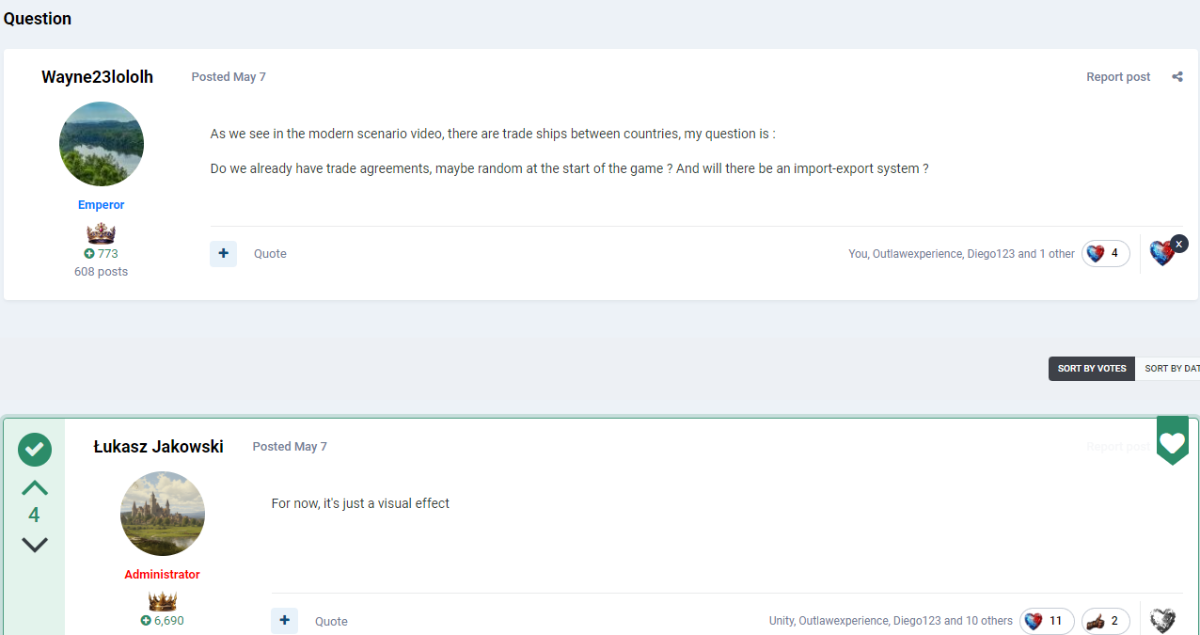The image size is (1200, 635).
Task: Upvote Łukasz Jakowski's answer
Action: [34, 487]
